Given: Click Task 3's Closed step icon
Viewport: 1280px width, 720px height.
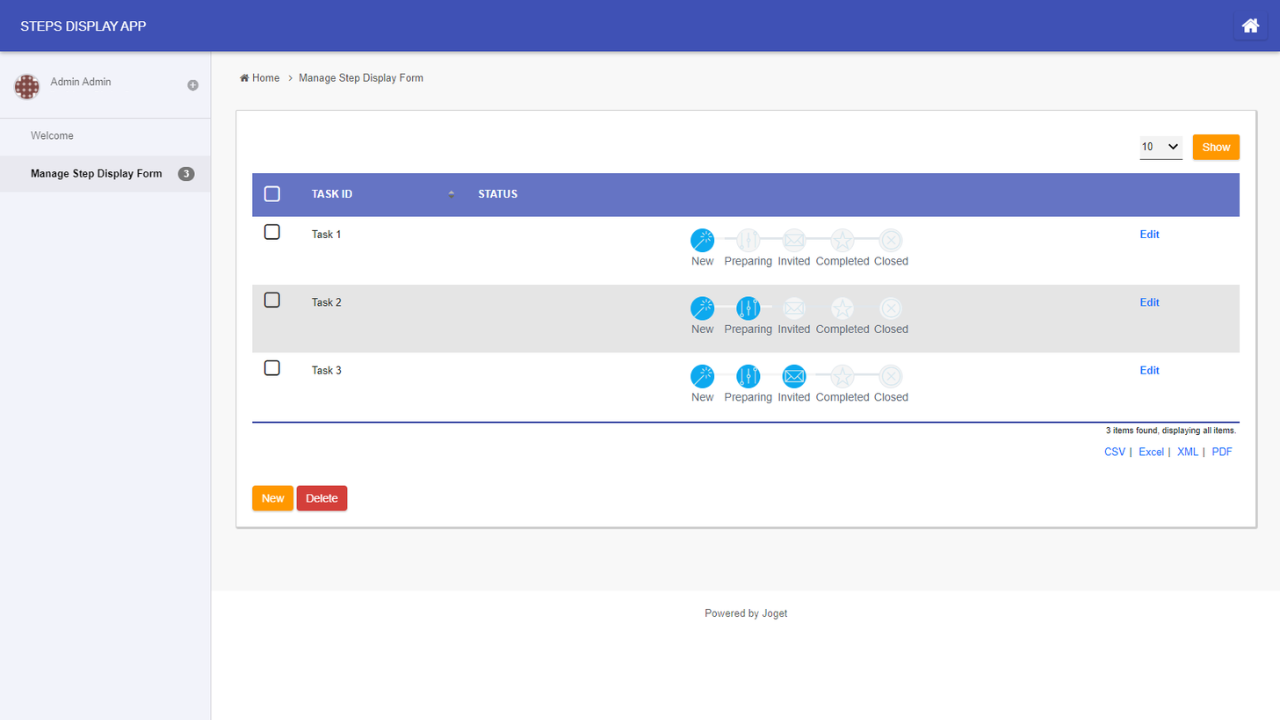Looking at the screenshot, I should 890,376.
